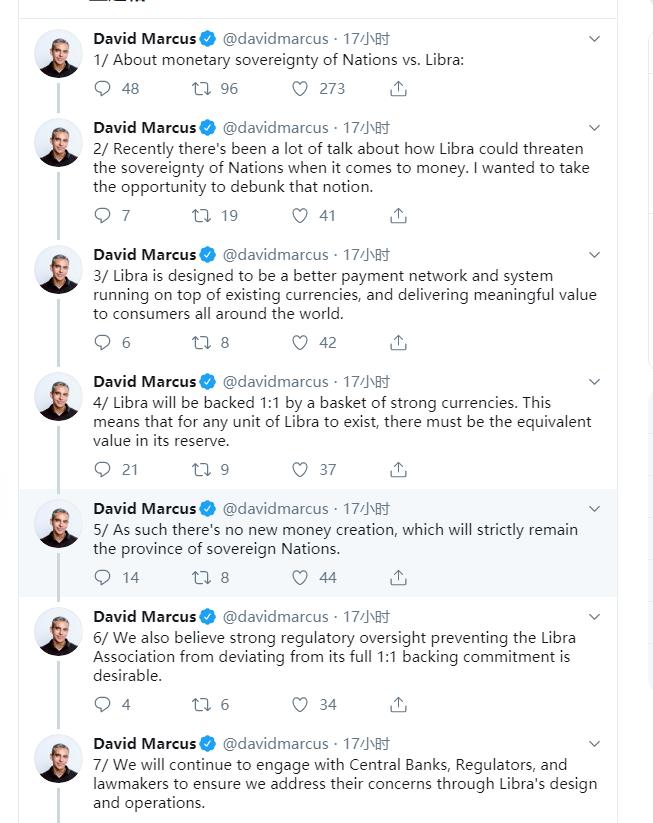653x823 pixels.
Task: Open the chevron menu on the 1/ tweet
Action: pyautogui.click(x=594, y=39)
